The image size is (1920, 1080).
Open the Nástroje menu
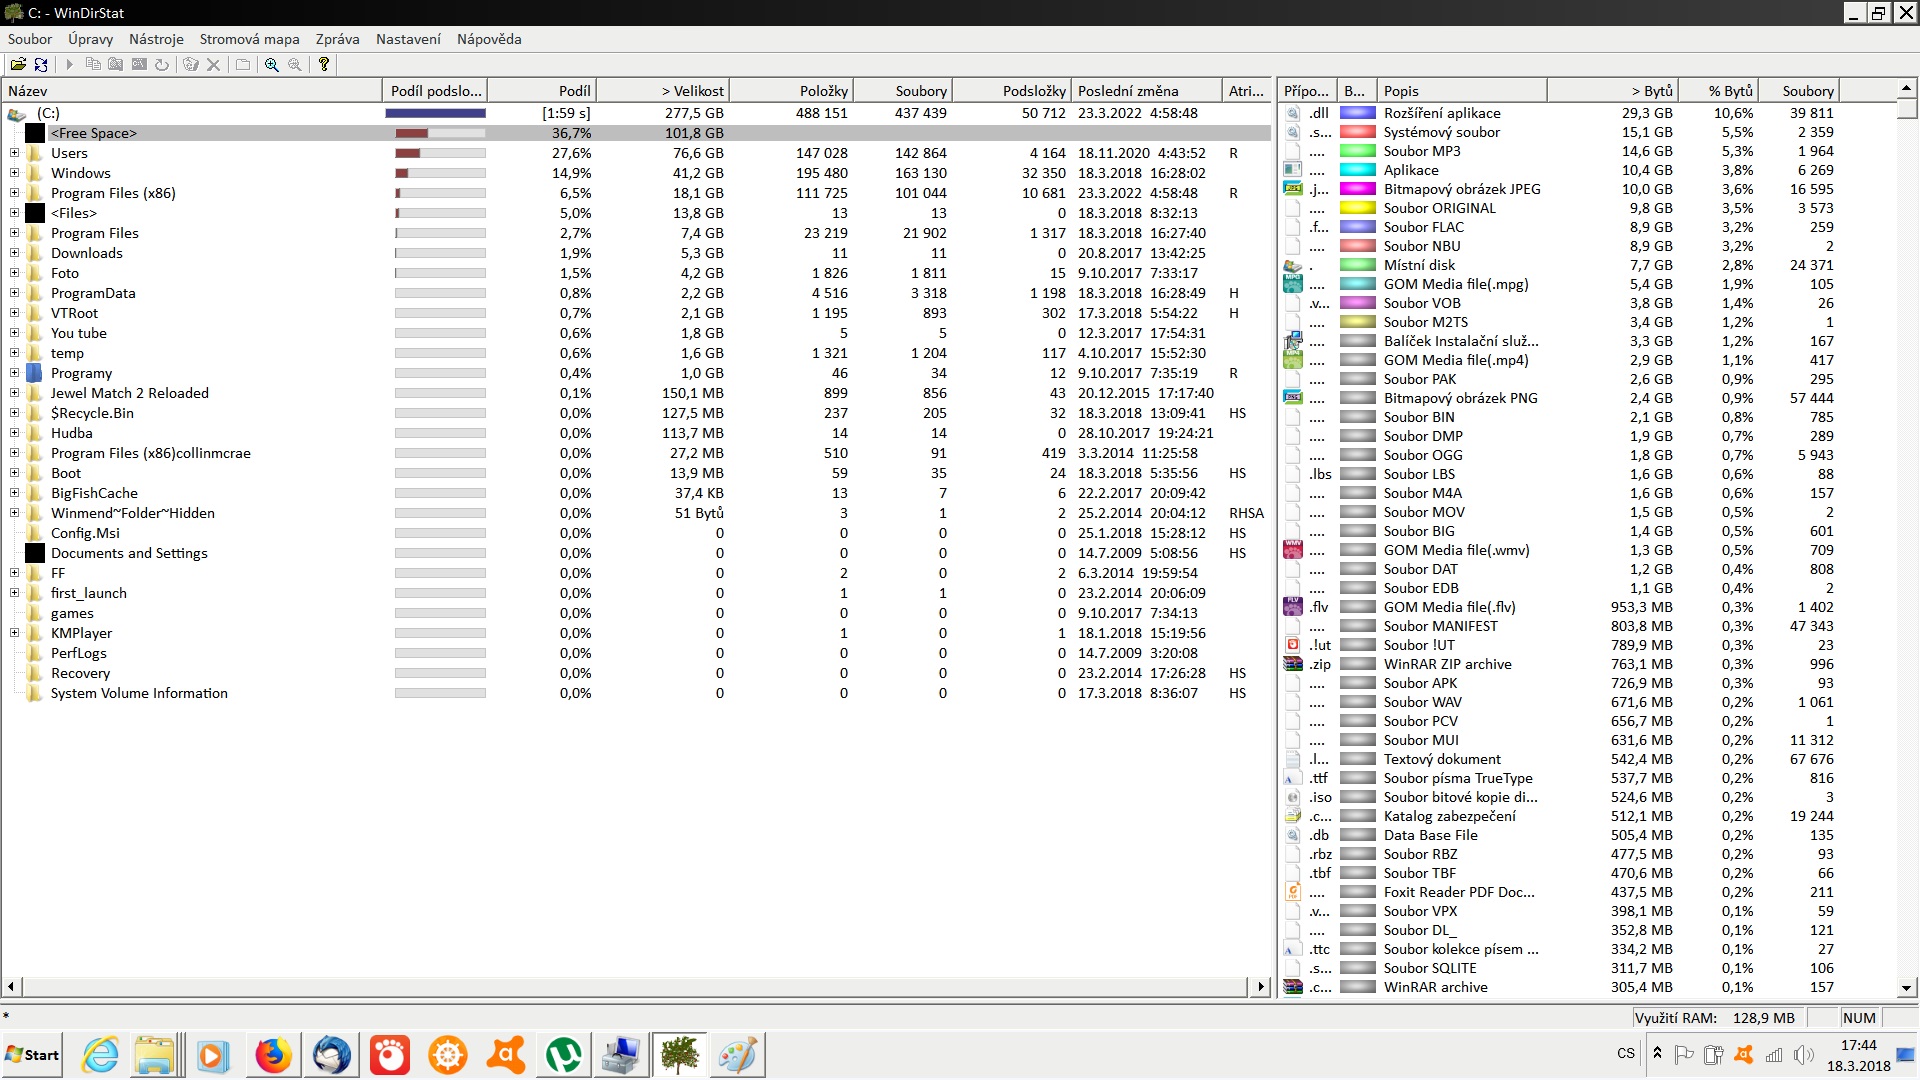(156, 39)
